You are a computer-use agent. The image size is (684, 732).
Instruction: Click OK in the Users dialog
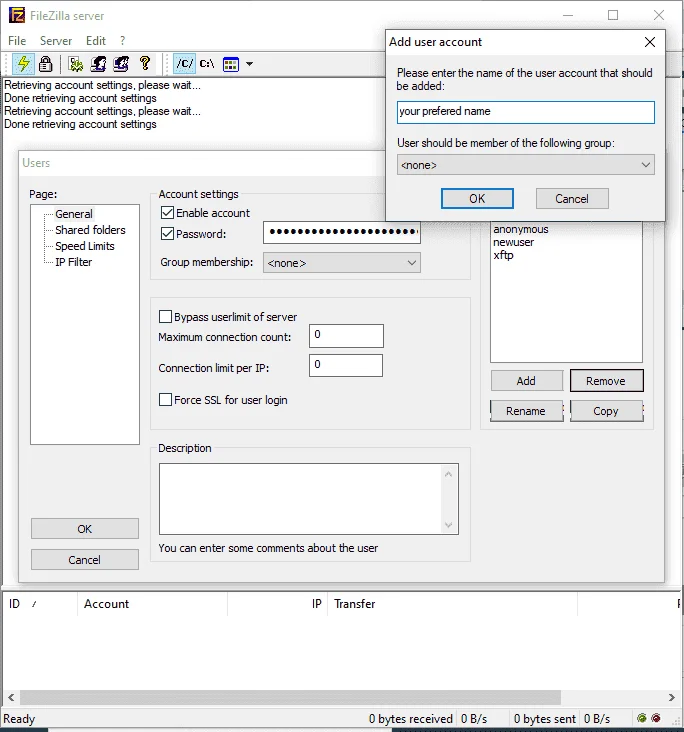[x=85, y=529]
